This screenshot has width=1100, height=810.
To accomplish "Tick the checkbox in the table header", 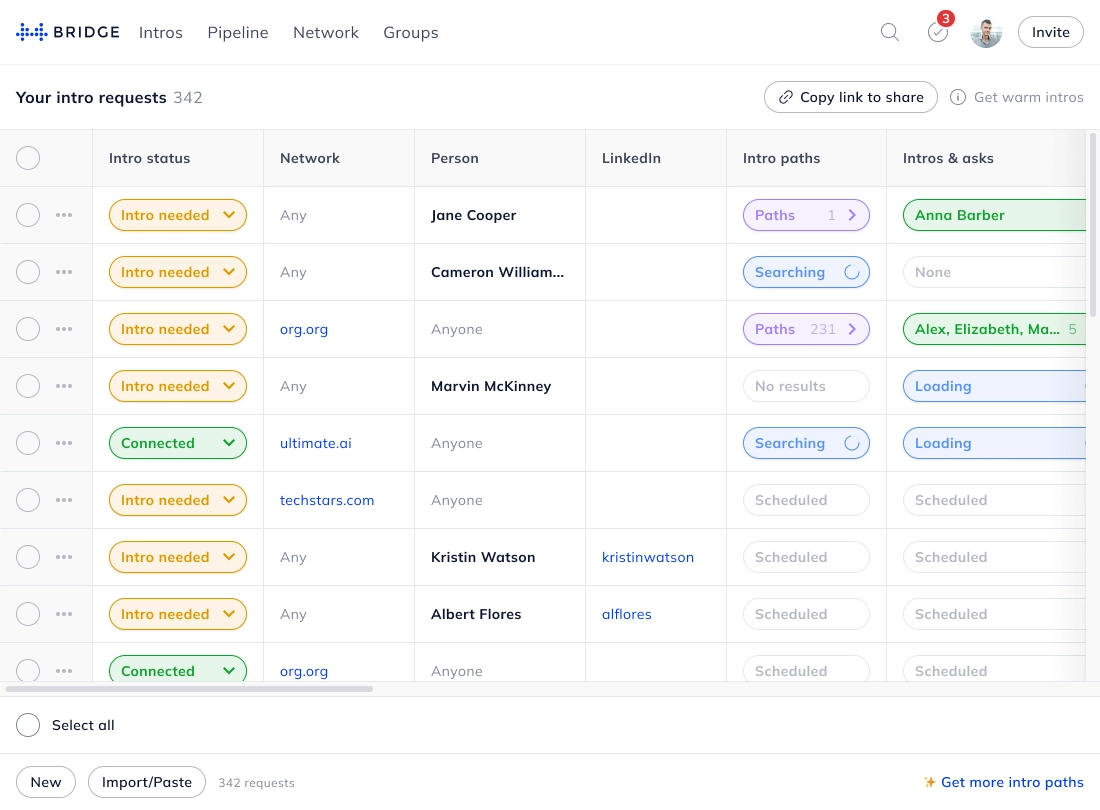I will (x=28, y=158).
